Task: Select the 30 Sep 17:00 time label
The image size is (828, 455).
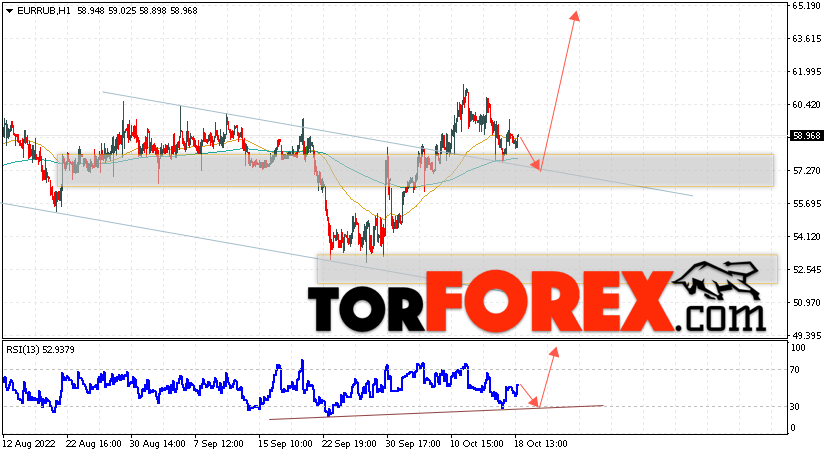Action: 413,444
